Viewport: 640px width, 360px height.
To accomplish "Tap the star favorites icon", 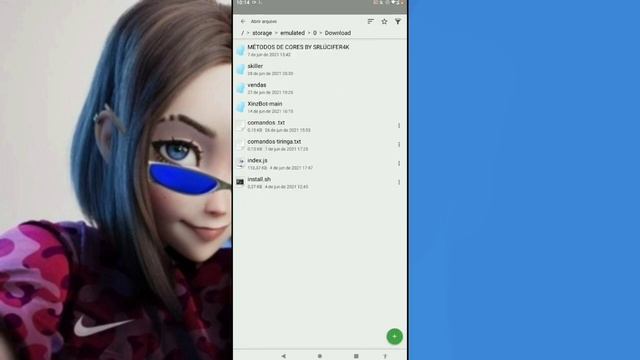I will point(384,21).
